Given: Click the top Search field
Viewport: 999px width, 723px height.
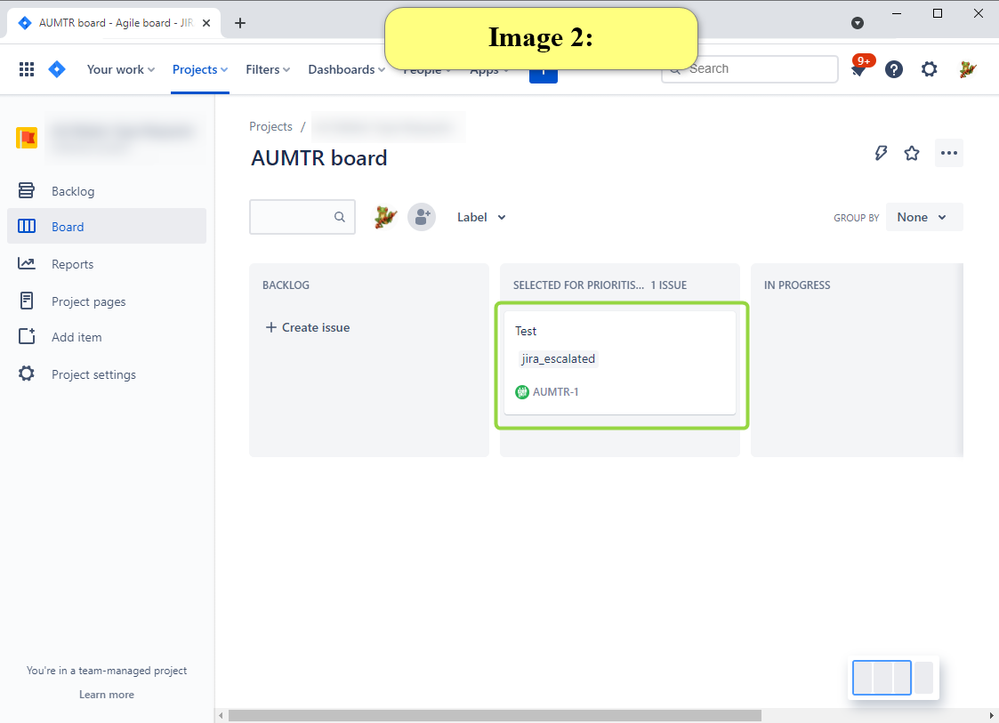Looking at the screenshot, I should click(x=750, y=69).
